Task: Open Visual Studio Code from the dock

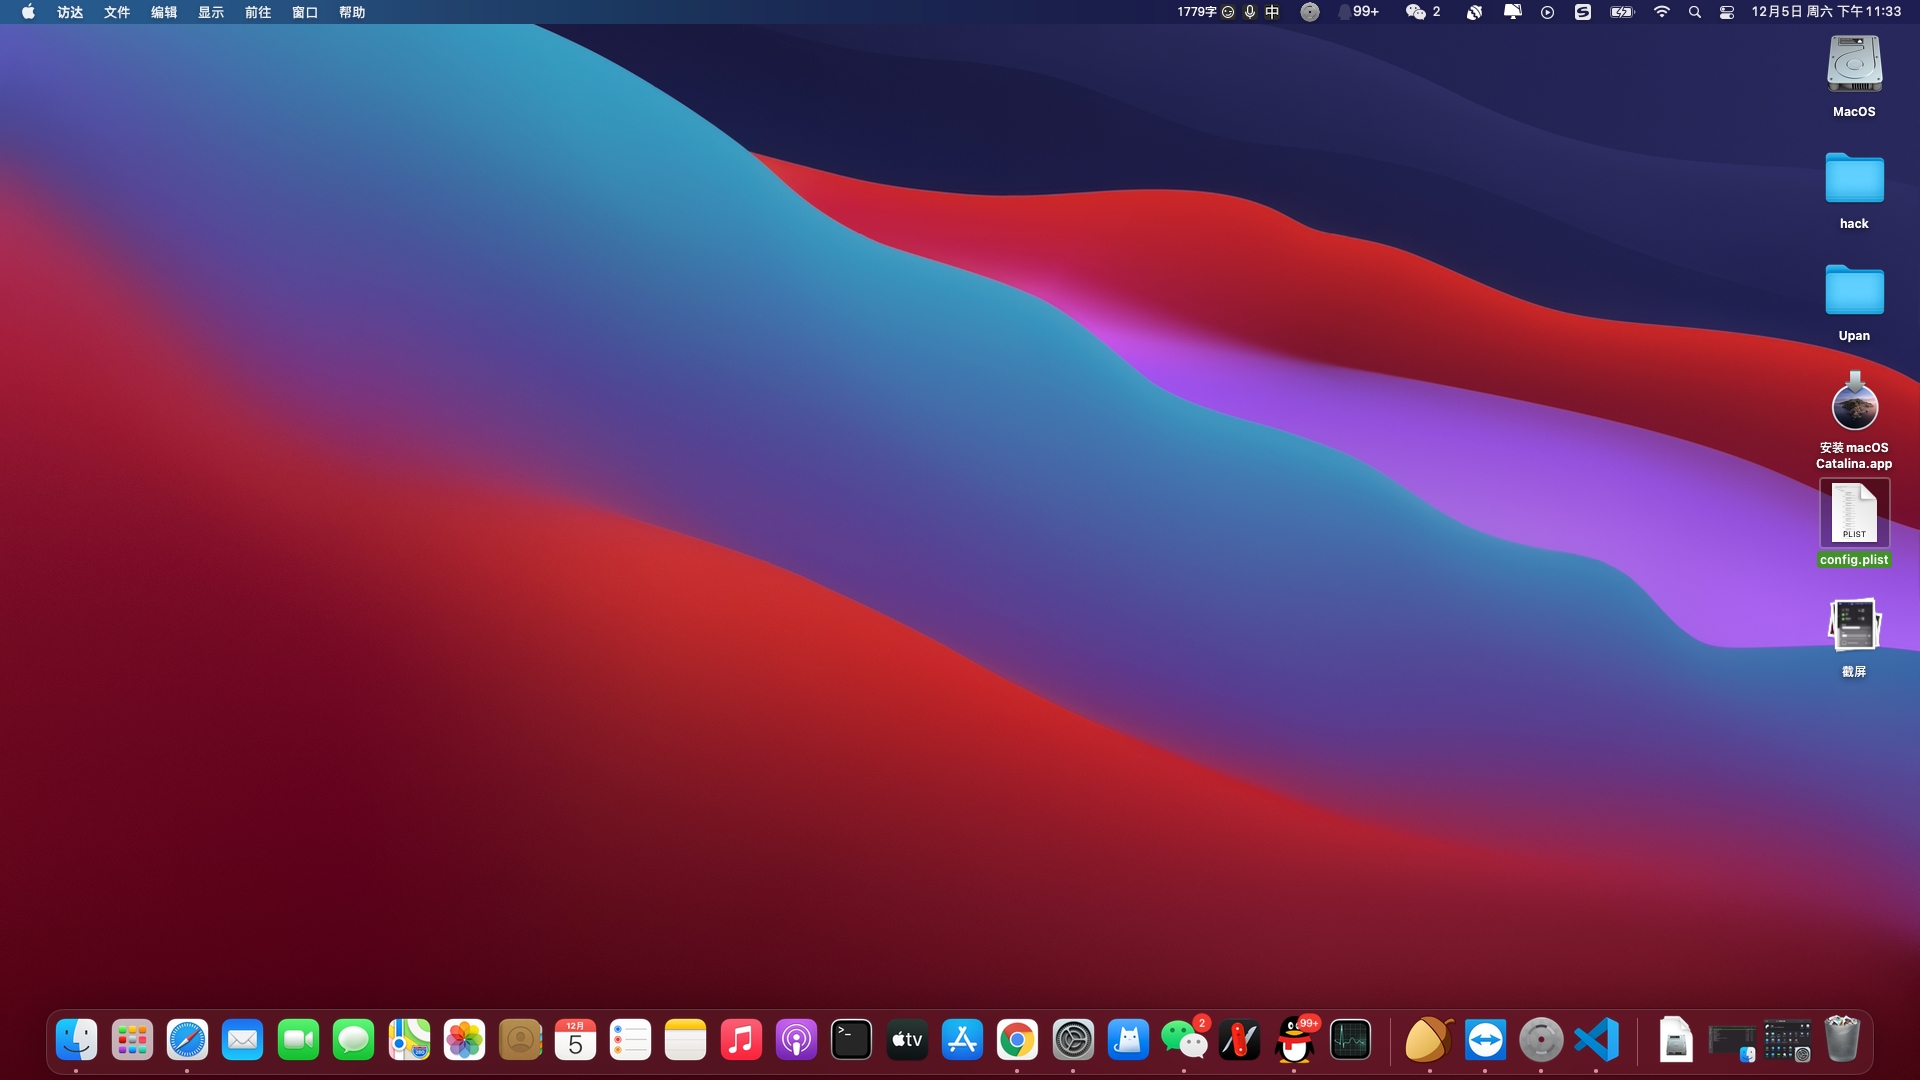Action: click(x=1596, y=1041)
